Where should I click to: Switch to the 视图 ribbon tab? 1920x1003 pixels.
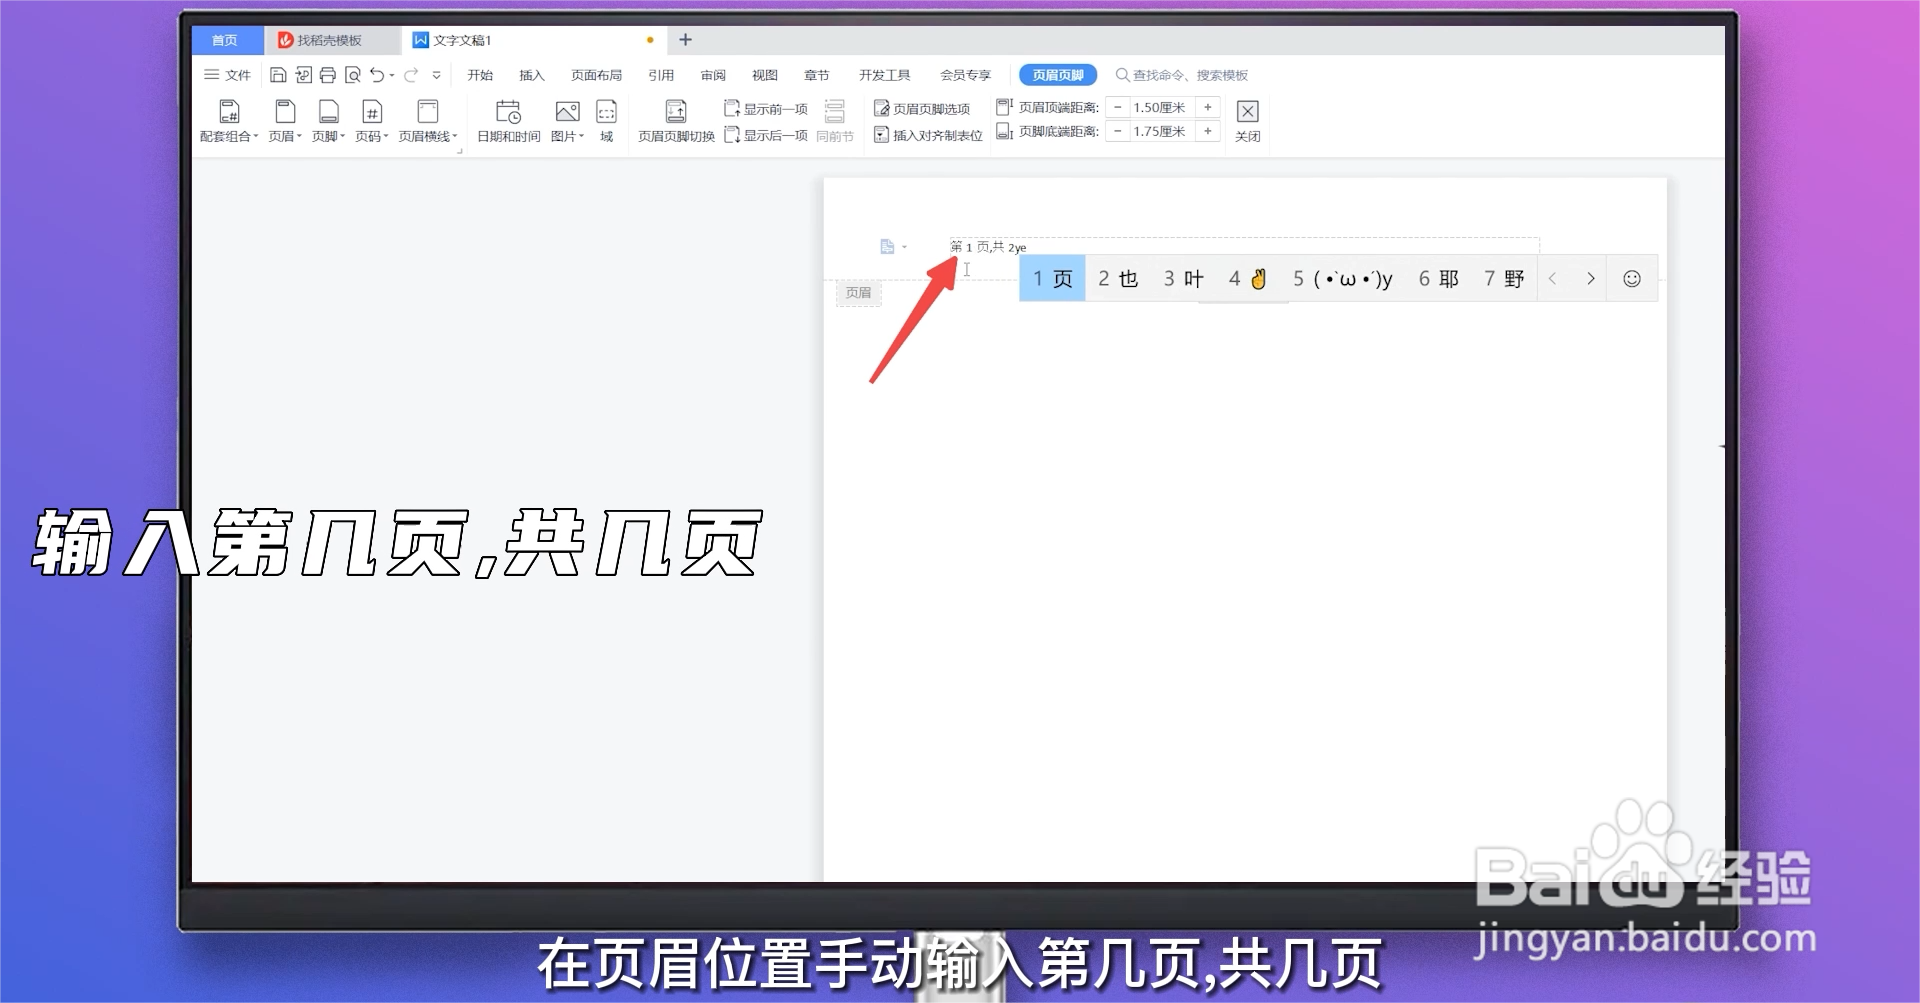coord(765,75)
